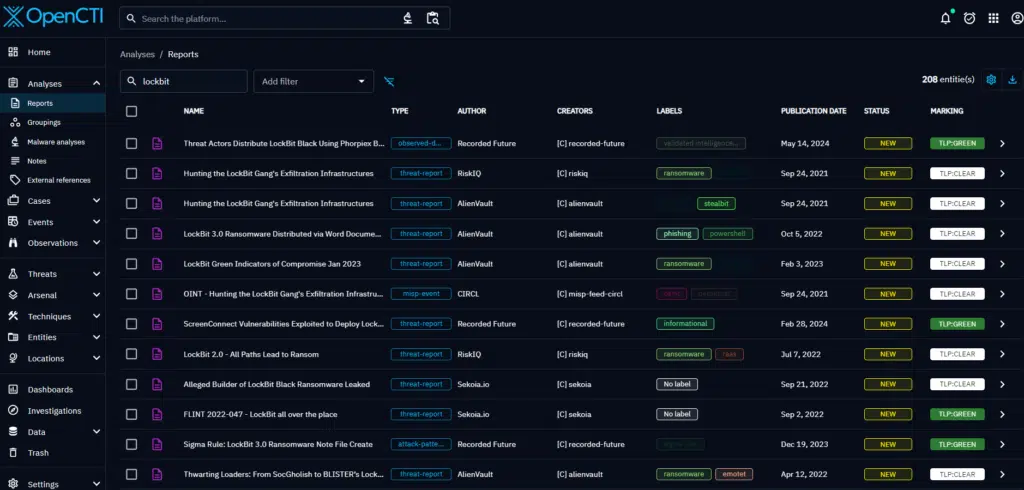
Task: Open the Add filter dropdown
Action: coord(313,82)
